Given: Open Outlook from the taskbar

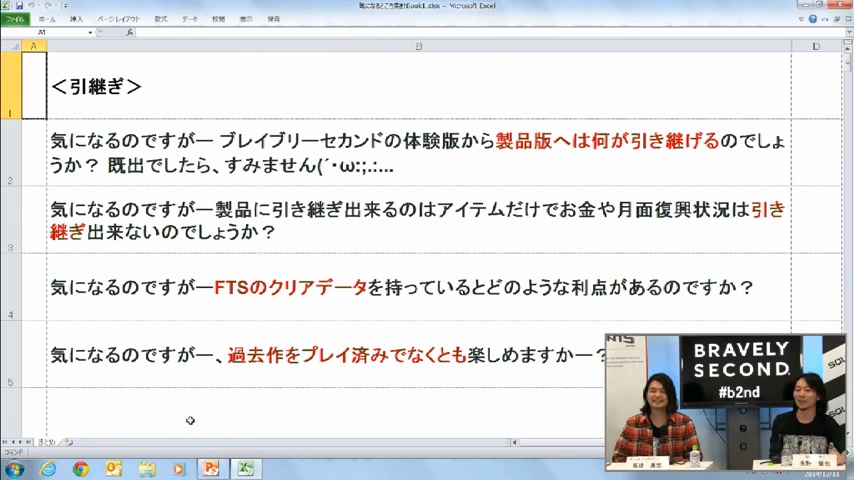Looking at the screenshot, I should click(x=113, y=469).
